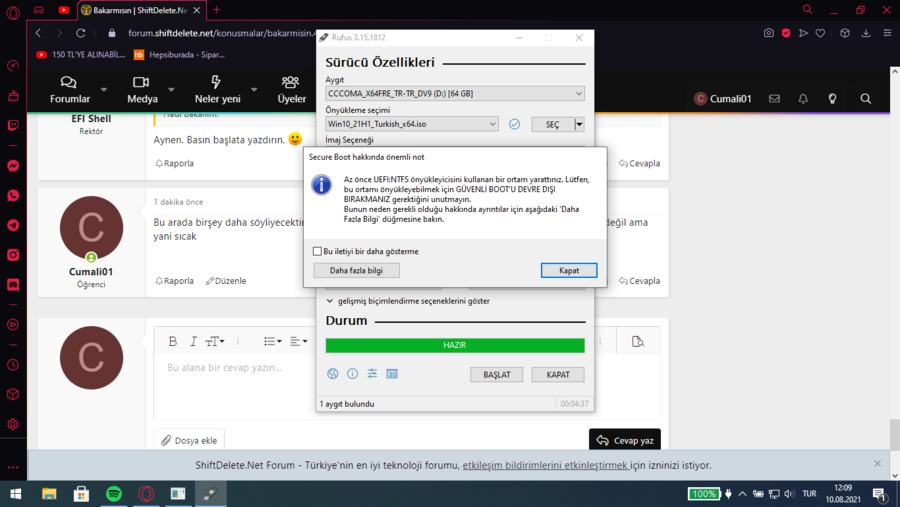Expand 'gelişmiş biçimlendirme seçeneklerini göster'
The width and height of the screenshot is (900, 507).
click(x=408, y=301)
